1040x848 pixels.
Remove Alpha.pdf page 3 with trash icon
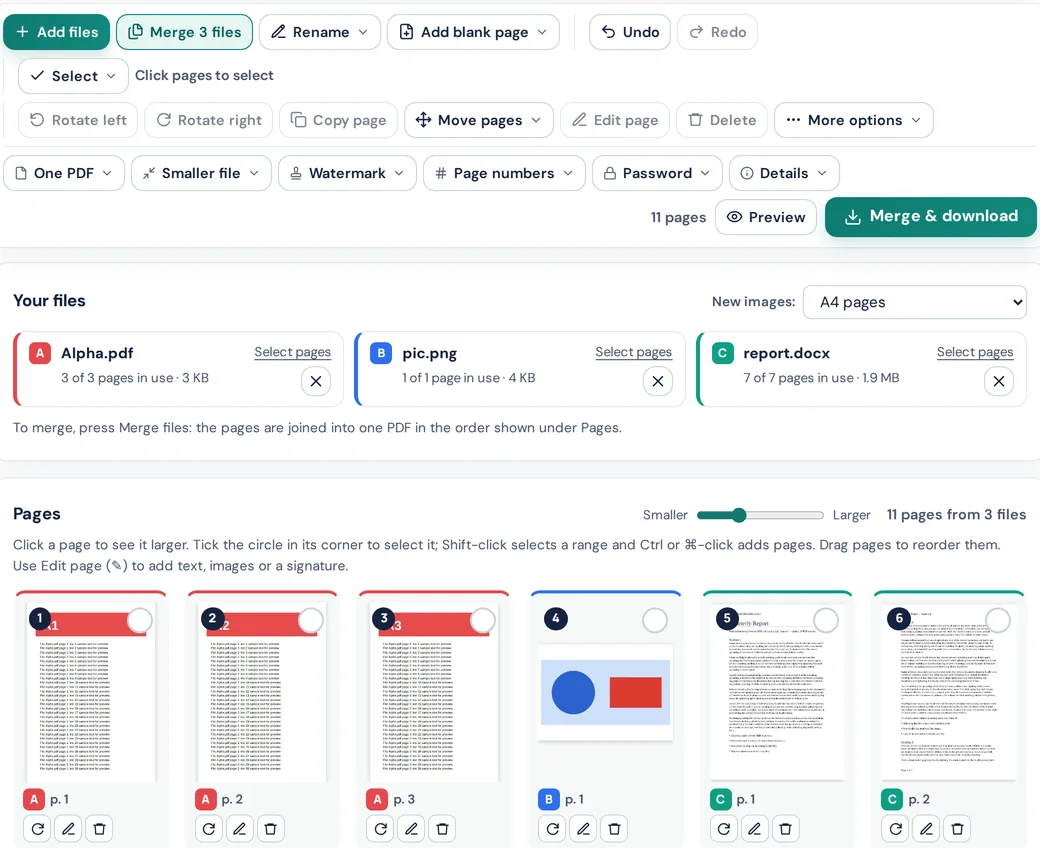442,828
